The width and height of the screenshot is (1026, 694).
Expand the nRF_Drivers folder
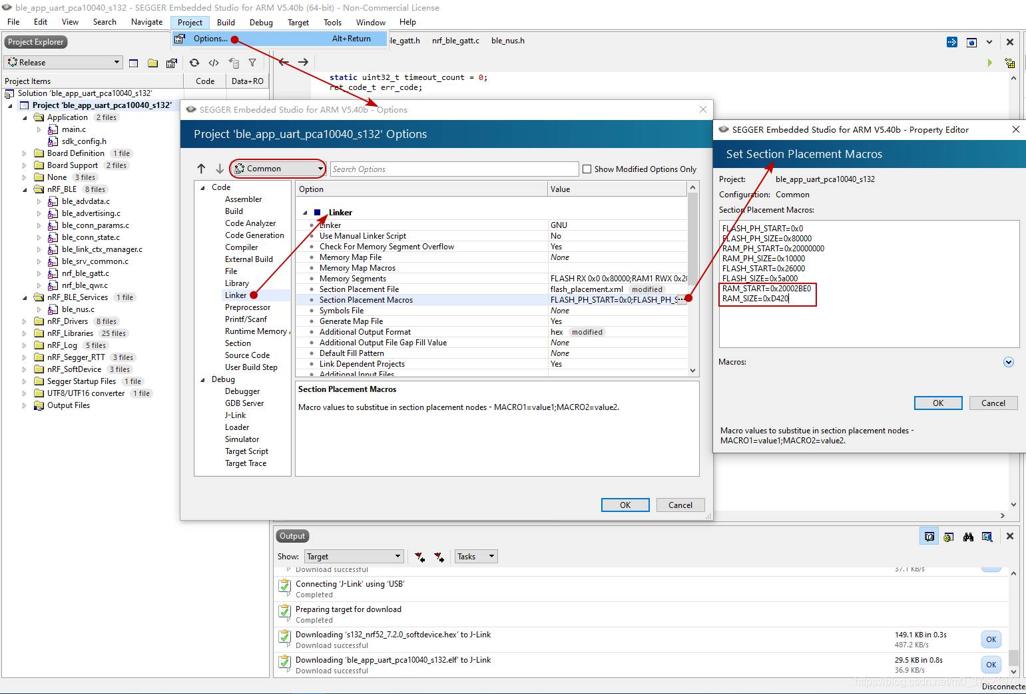(25, 322)
